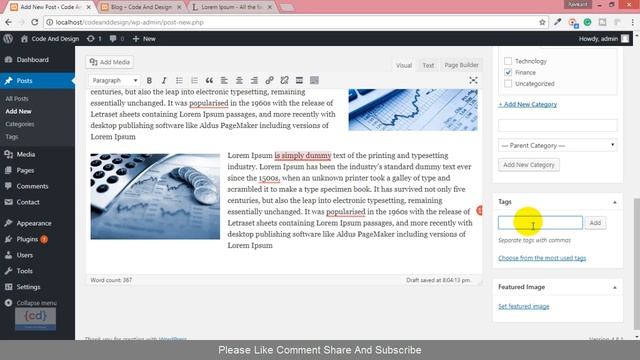
Task: Open All Posts submenu
Action: coord(17,99)
